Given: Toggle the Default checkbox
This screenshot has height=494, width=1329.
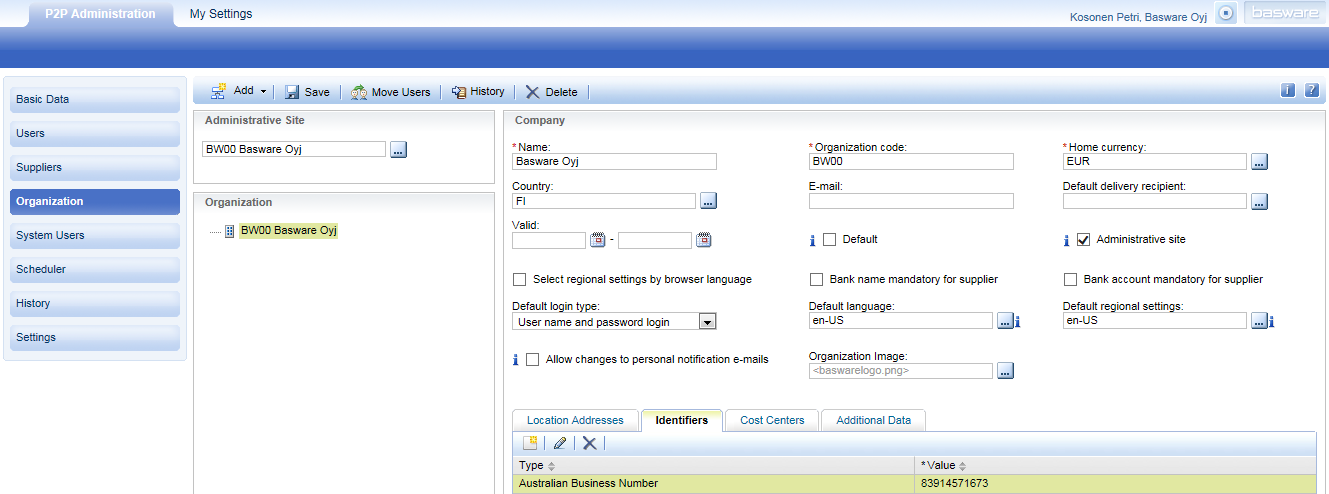Looking at the screenshot, I should pos(829,240).
